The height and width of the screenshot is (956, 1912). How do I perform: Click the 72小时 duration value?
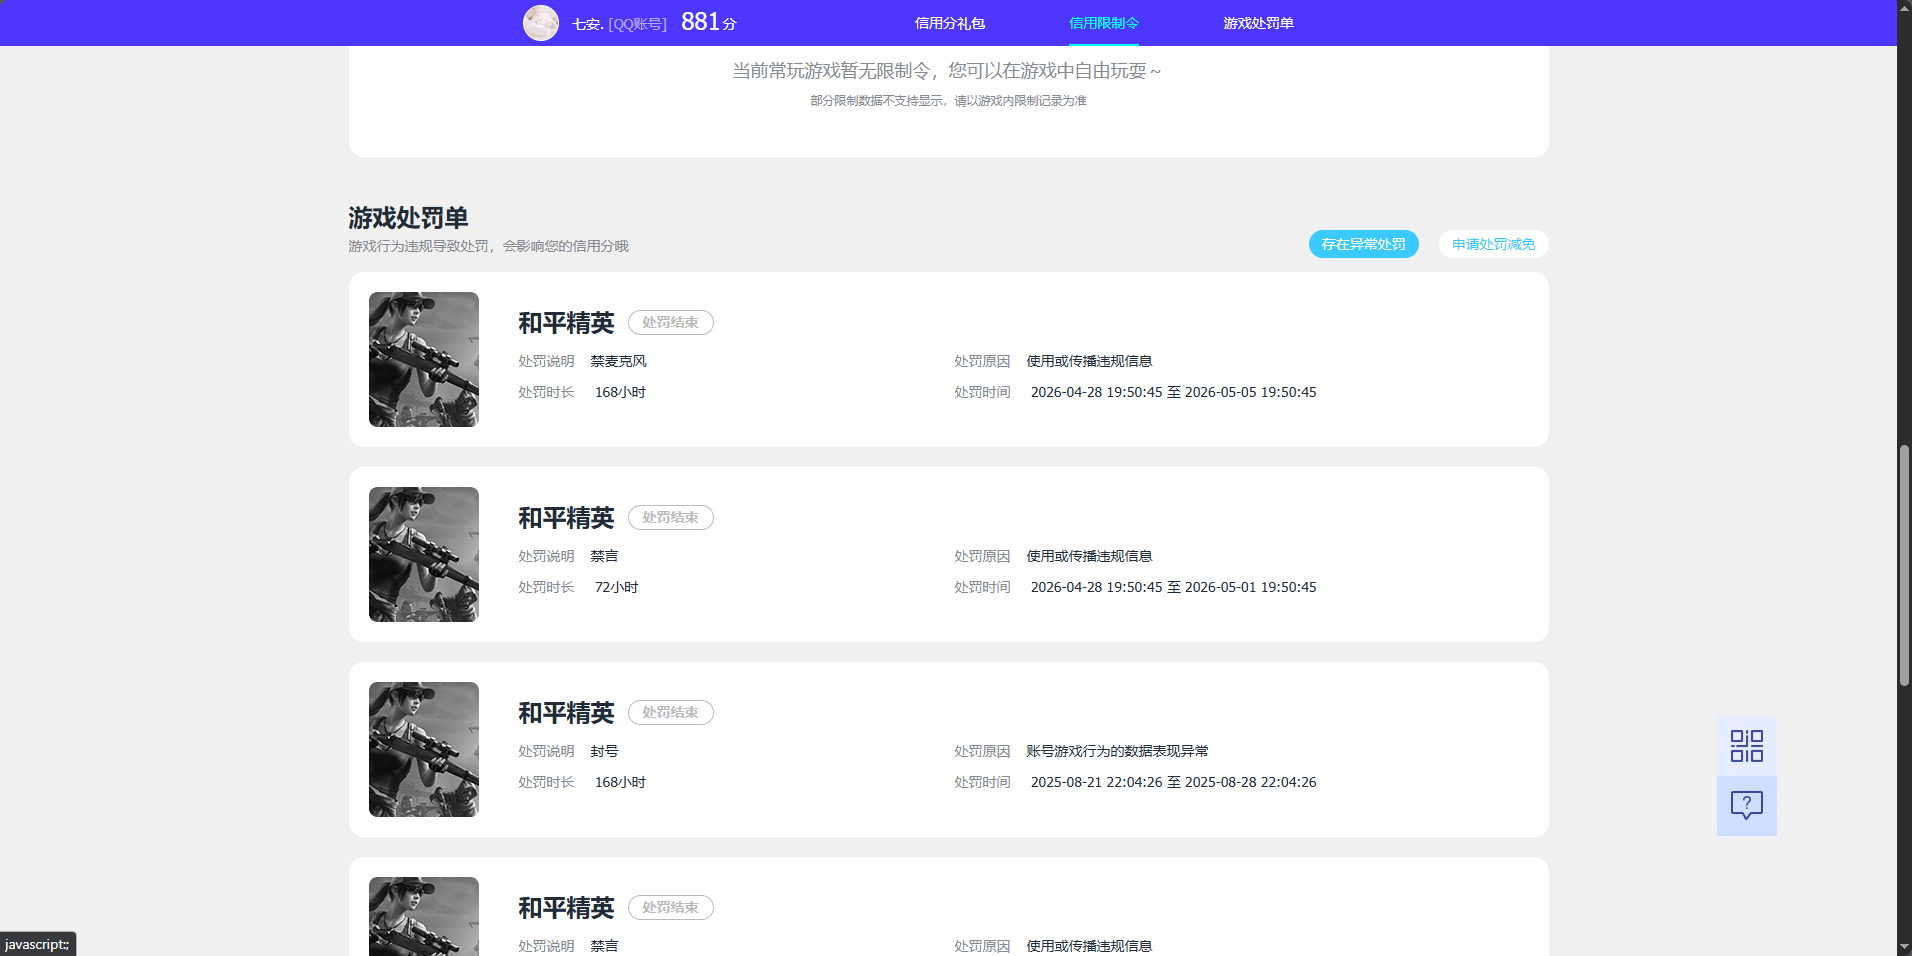pyautogui.click(x=616, y=587)
